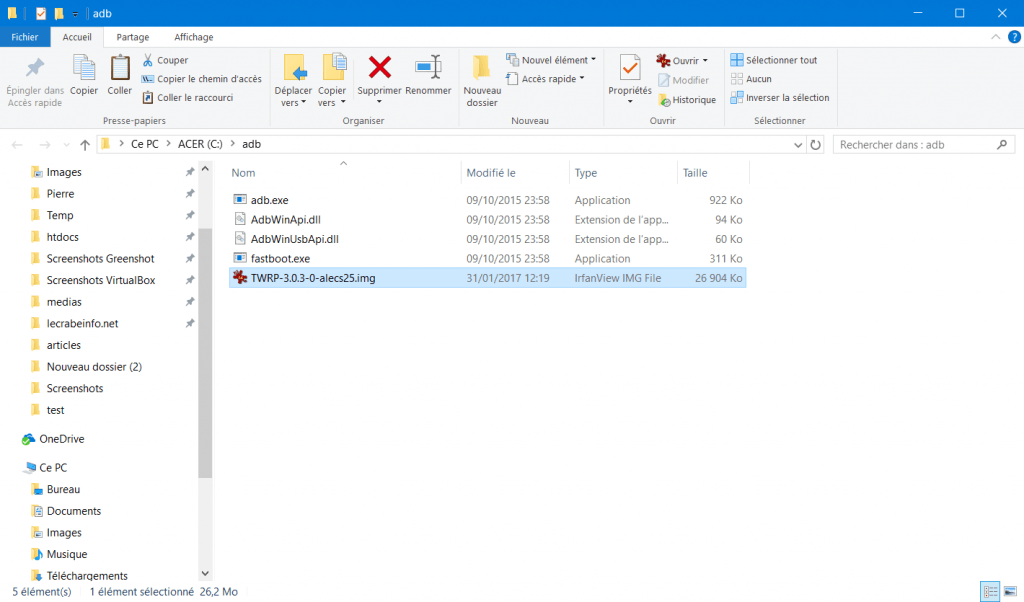This screenshot has height=602, width=1024.
Task: Click the forward navigation arrow
Action: 44,145
